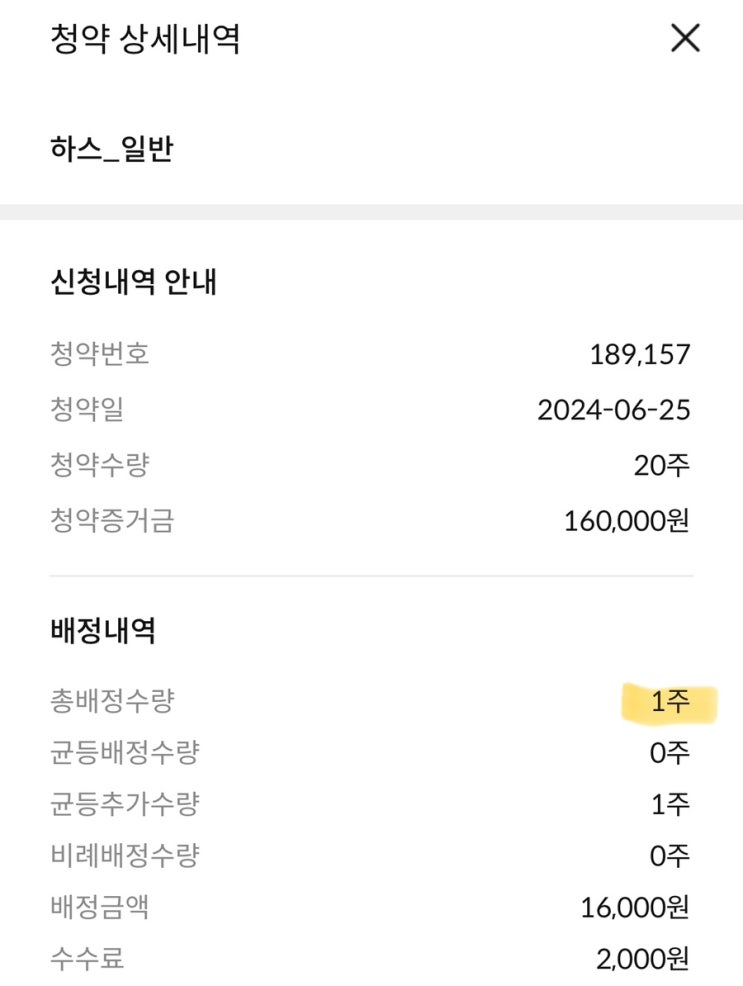Click the 배정금액 label
This screenshot has width=743, height=986.
tap(99, 908)
